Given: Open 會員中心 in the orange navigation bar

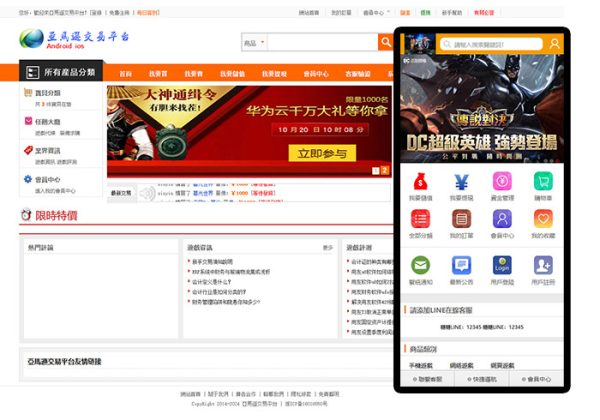Looking at the screenshot, I should pyautogui.click(x=316, y=74).
